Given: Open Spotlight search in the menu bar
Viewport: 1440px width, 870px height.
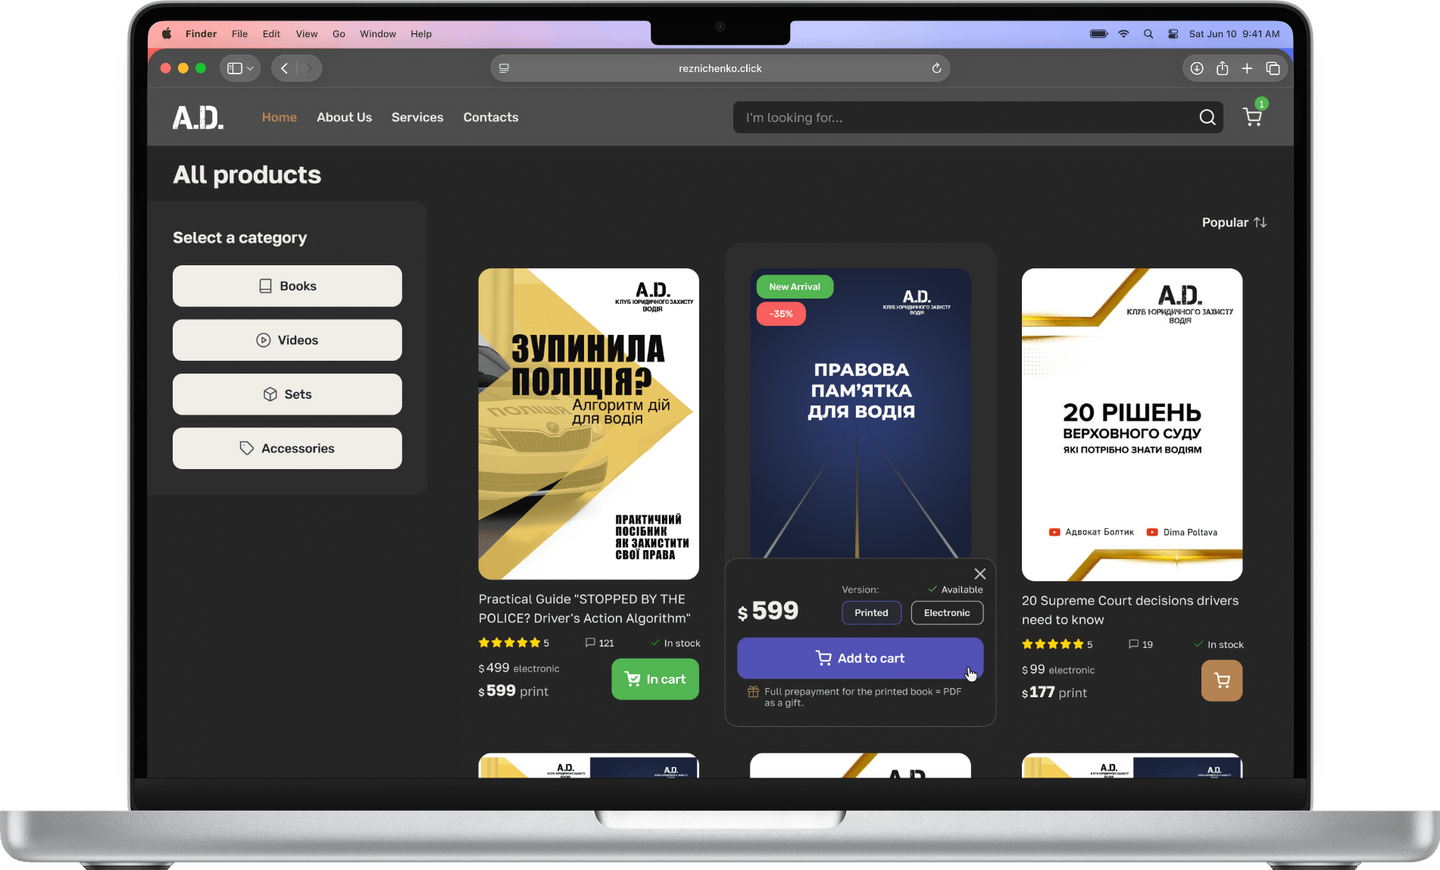Looking at the screenshot, I should pos(1148,34).
